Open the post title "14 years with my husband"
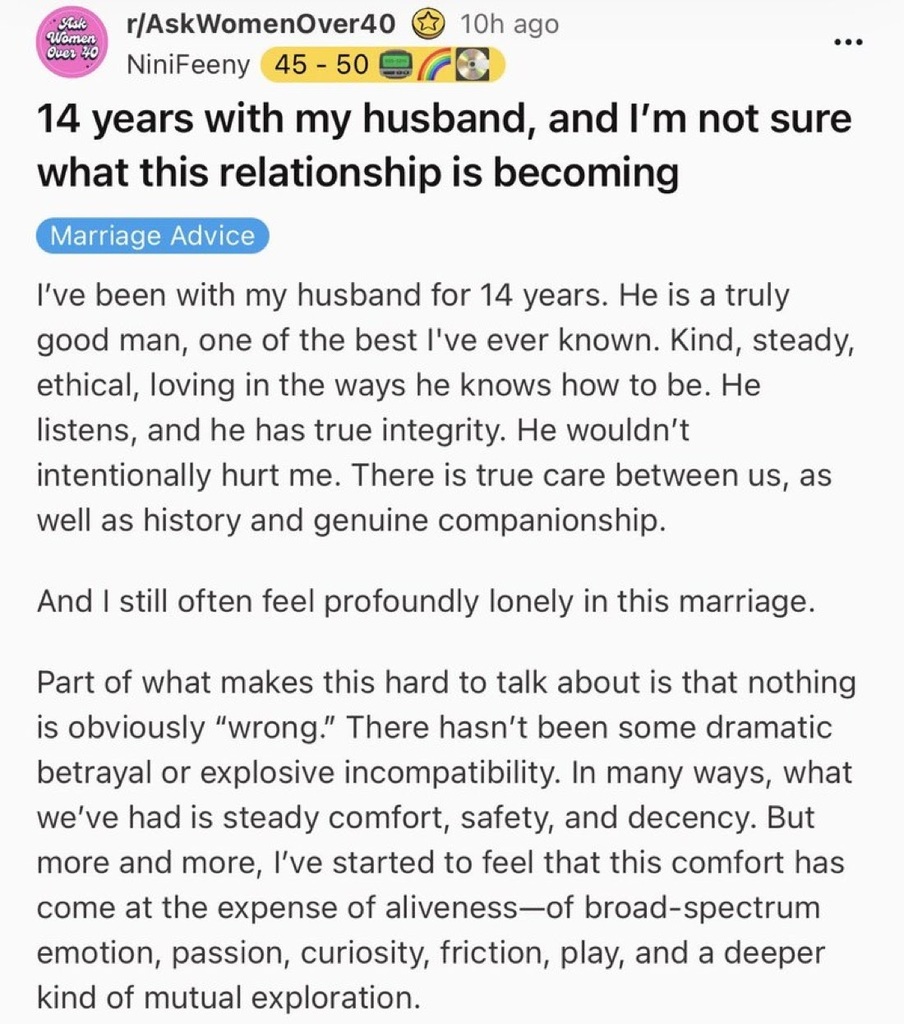The image size is (904, 1024). point(444,121)
